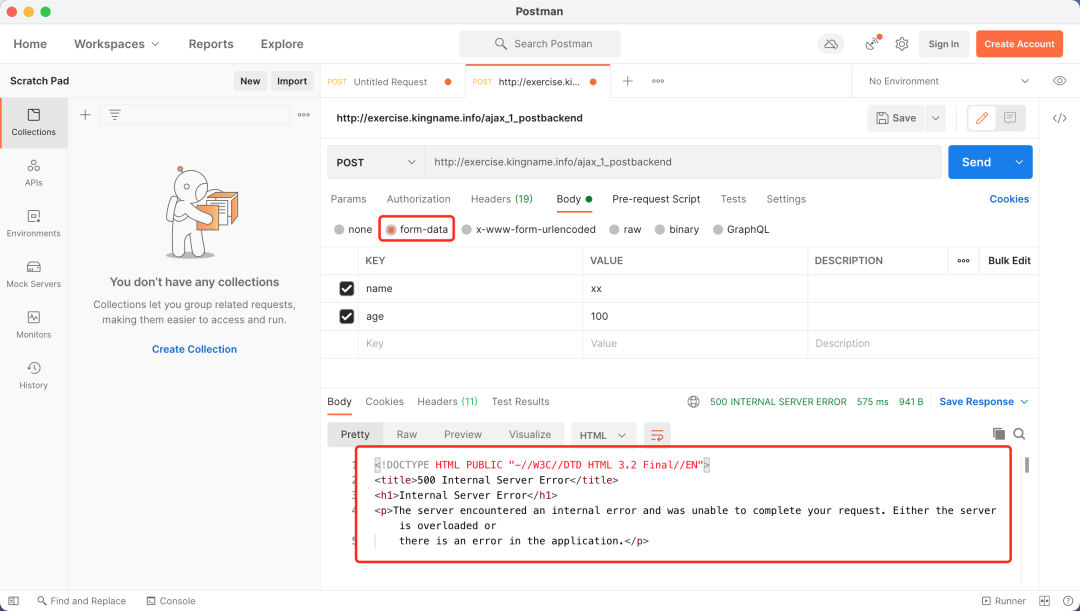1080x611 pixels.
Task: Open the table columns three-dot options
Action: (964, 260)
